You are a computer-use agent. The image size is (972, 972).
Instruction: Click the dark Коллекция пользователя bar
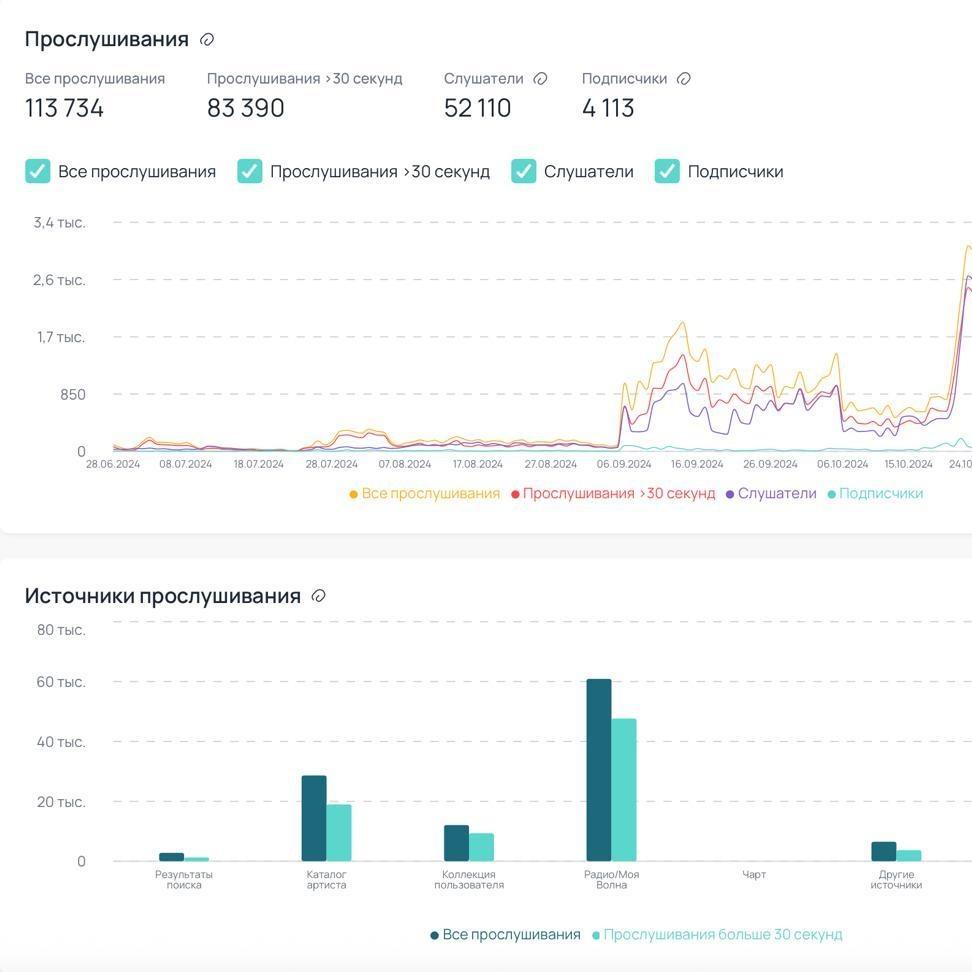click(x=456, y=843)
